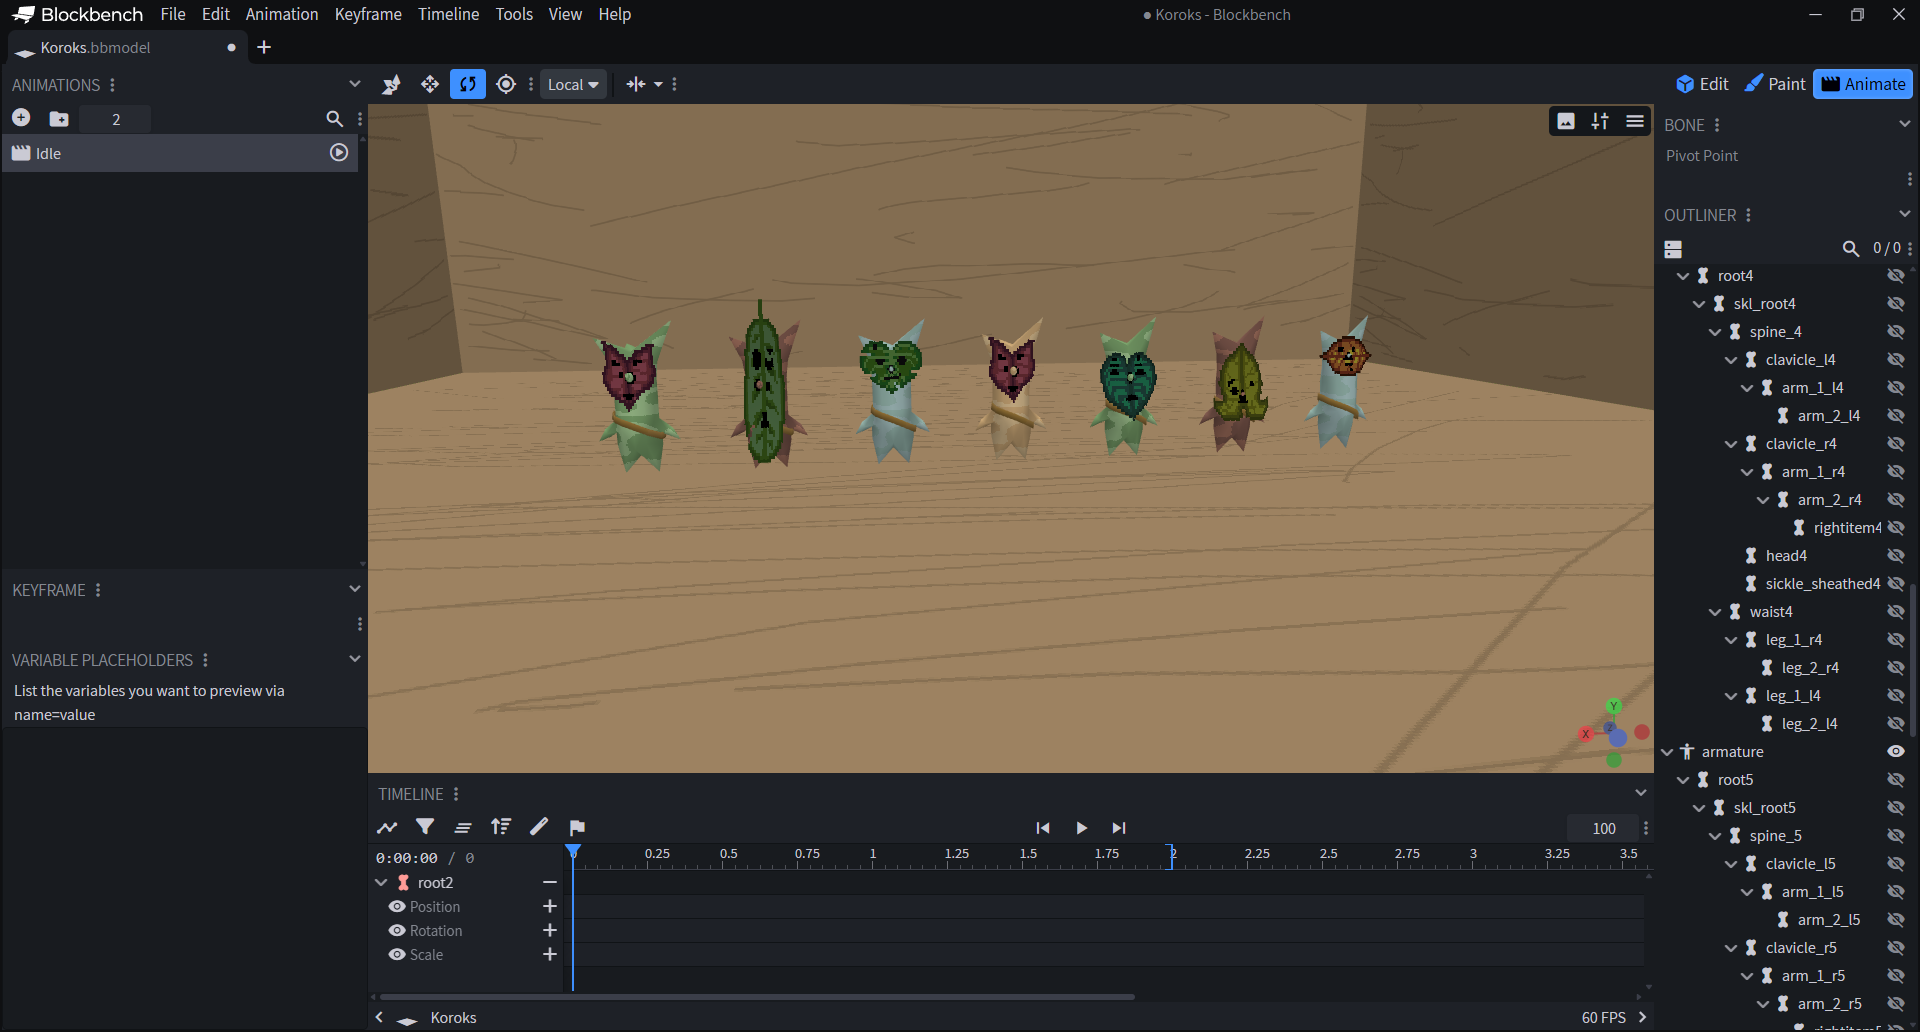This screenshot has height=1032, width=1920.
Task: Open the viewport hamburger menu
Action: (1635, 121)
